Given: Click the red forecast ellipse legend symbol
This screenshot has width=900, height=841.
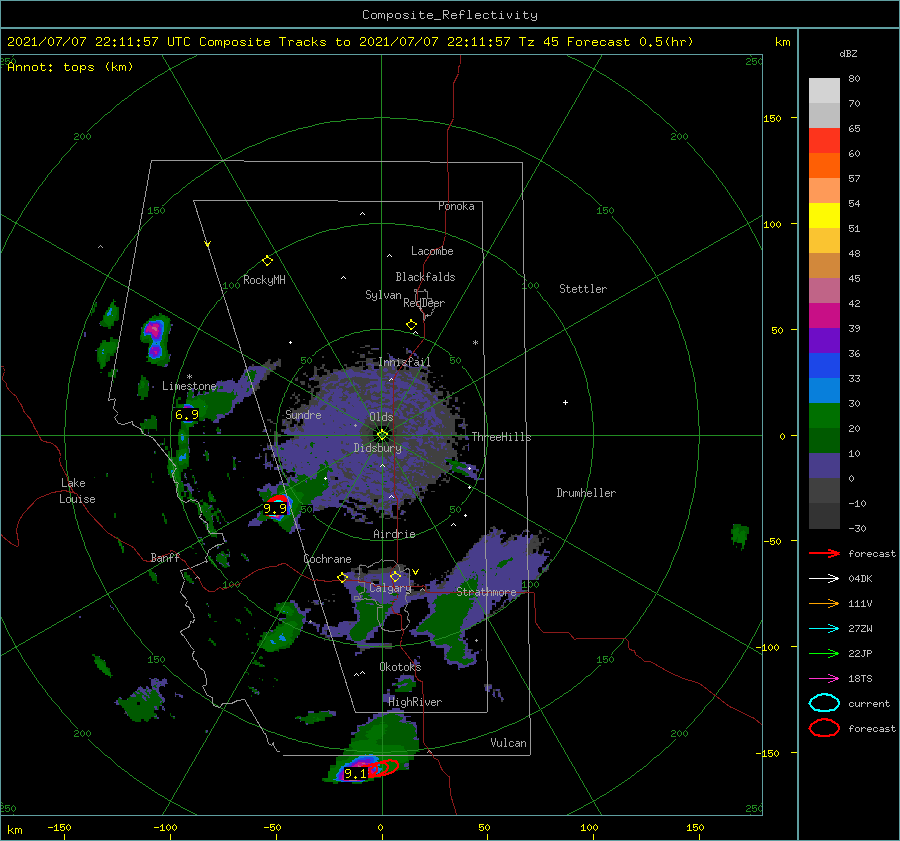Looking at the screenshot, I should pyautogui.click(x=824, y=728).
